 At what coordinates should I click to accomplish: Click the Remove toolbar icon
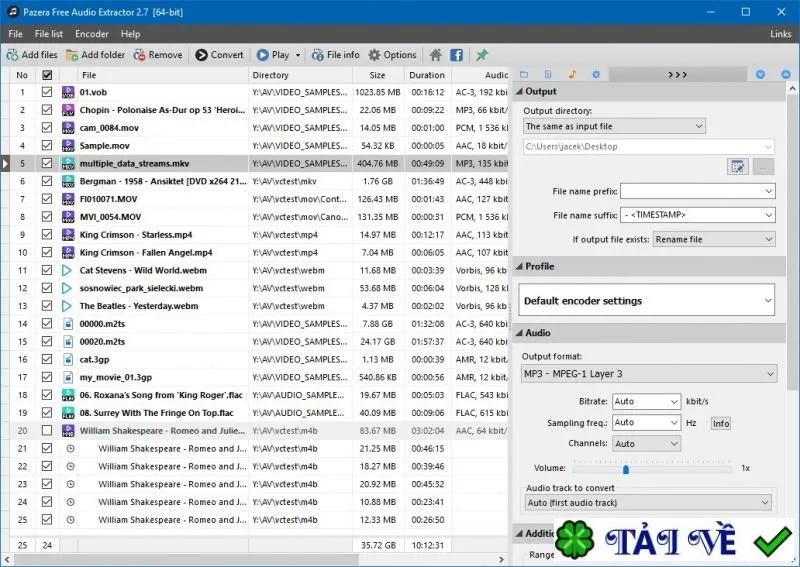[139, 55]
